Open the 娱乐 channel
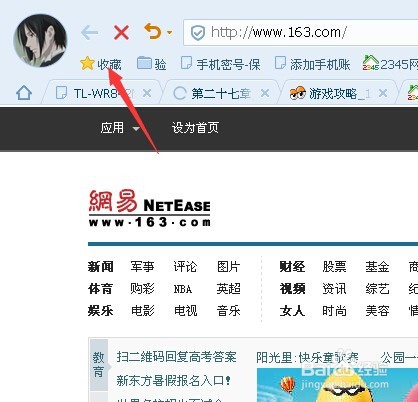 [101, 311]
